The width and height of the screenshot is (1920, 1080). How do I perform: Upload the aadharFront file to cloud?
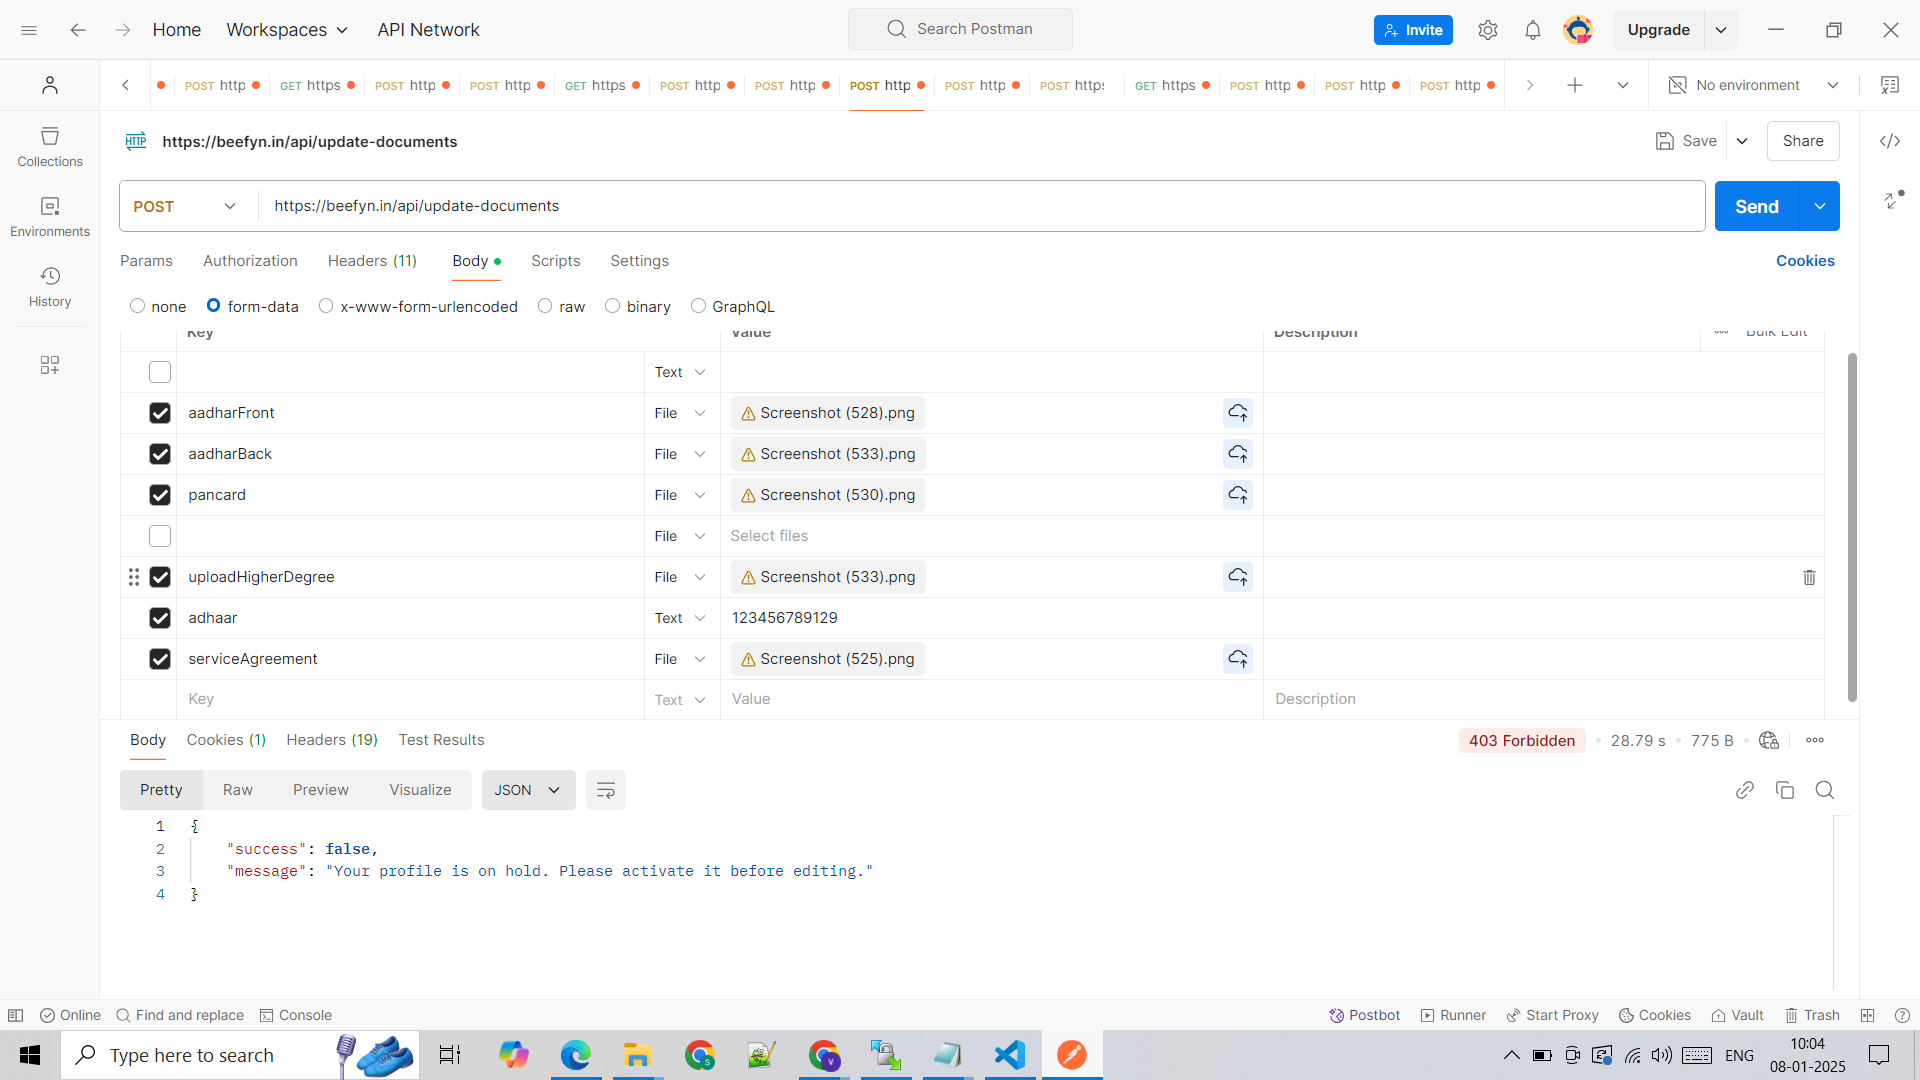tap(1238, 413)
